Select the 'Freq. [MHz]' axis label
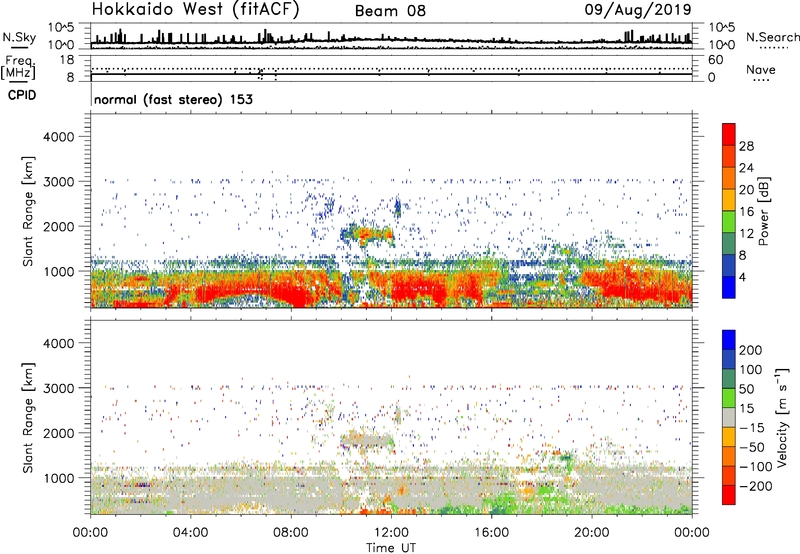 point(18,68)
